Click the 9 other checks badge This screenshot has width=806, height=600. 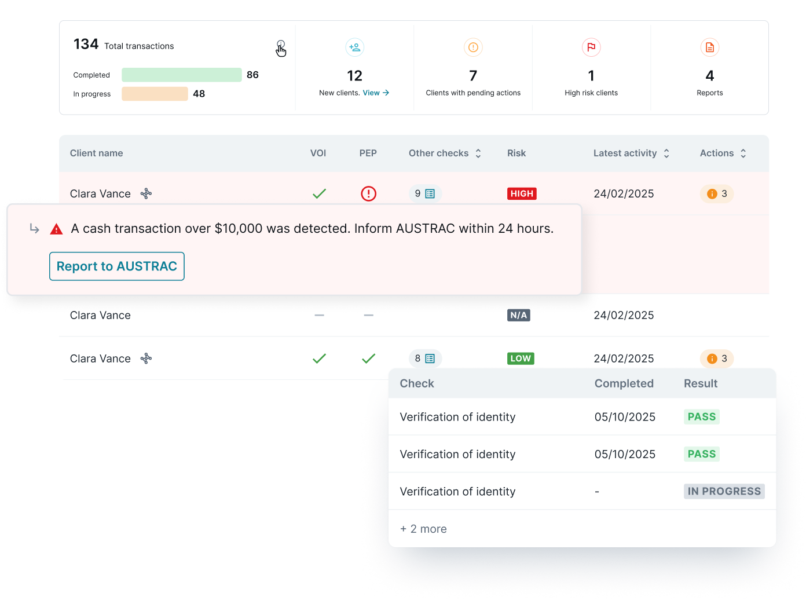[424, 194]
